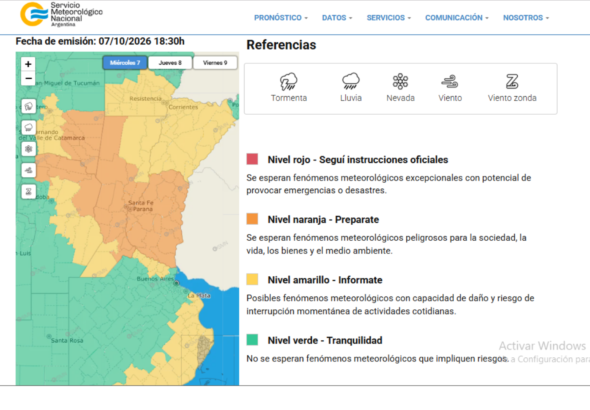
Task: Open the DATOS dropdown menu
Action: pyautogui.click(x=337, y=18)
